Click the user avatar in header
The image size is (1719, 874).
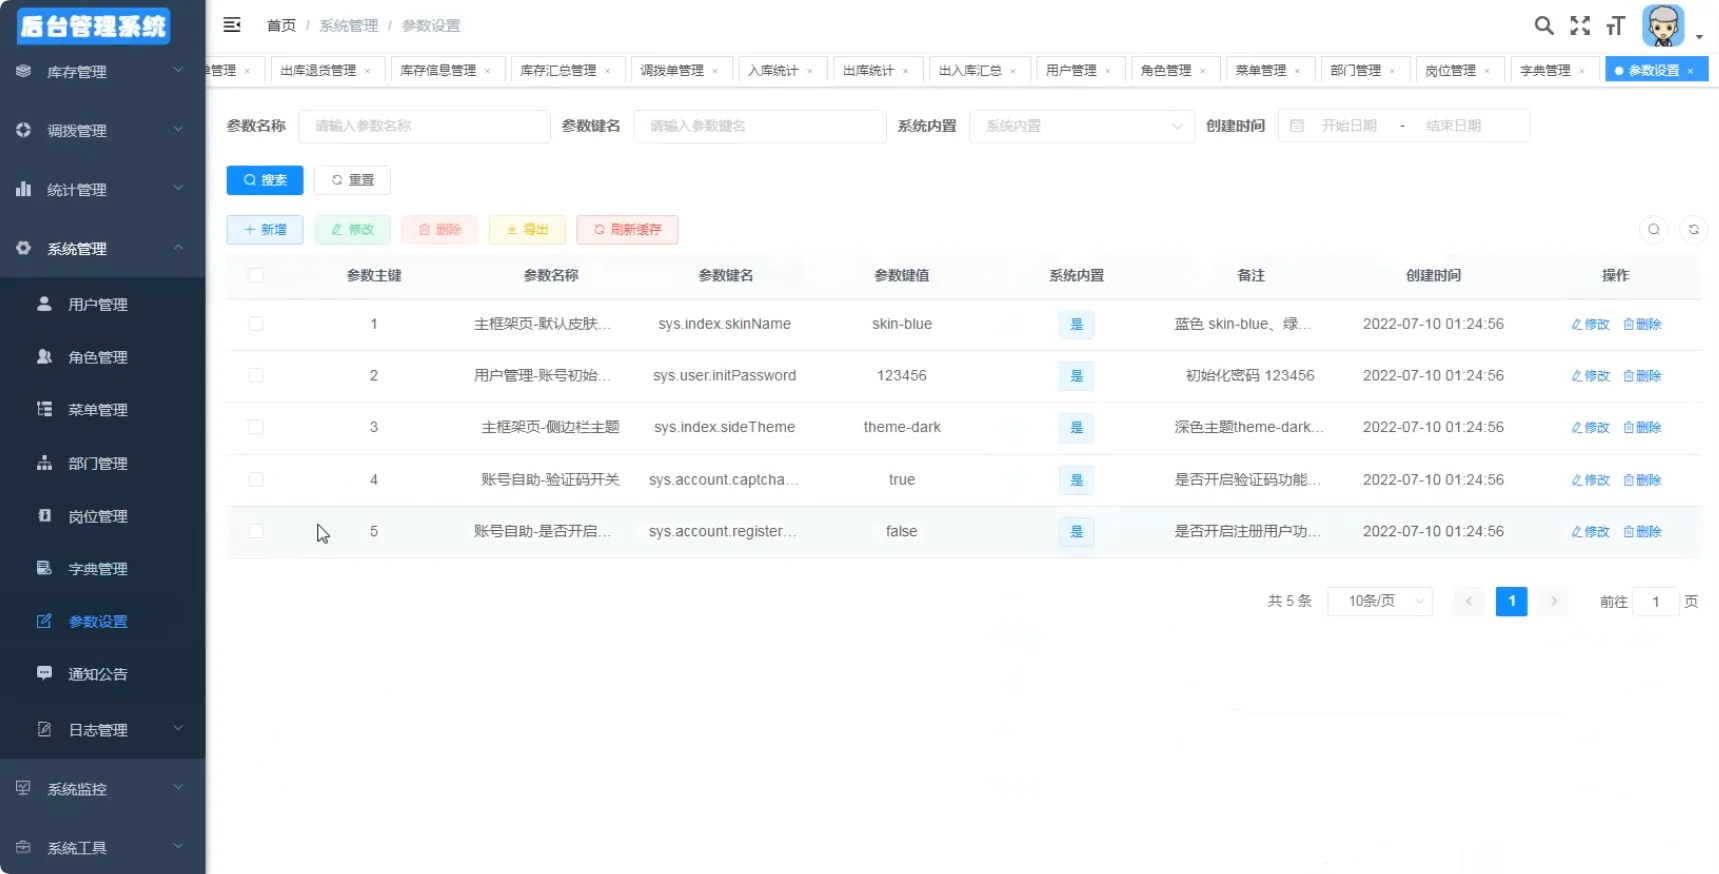tap(1663, 26)
